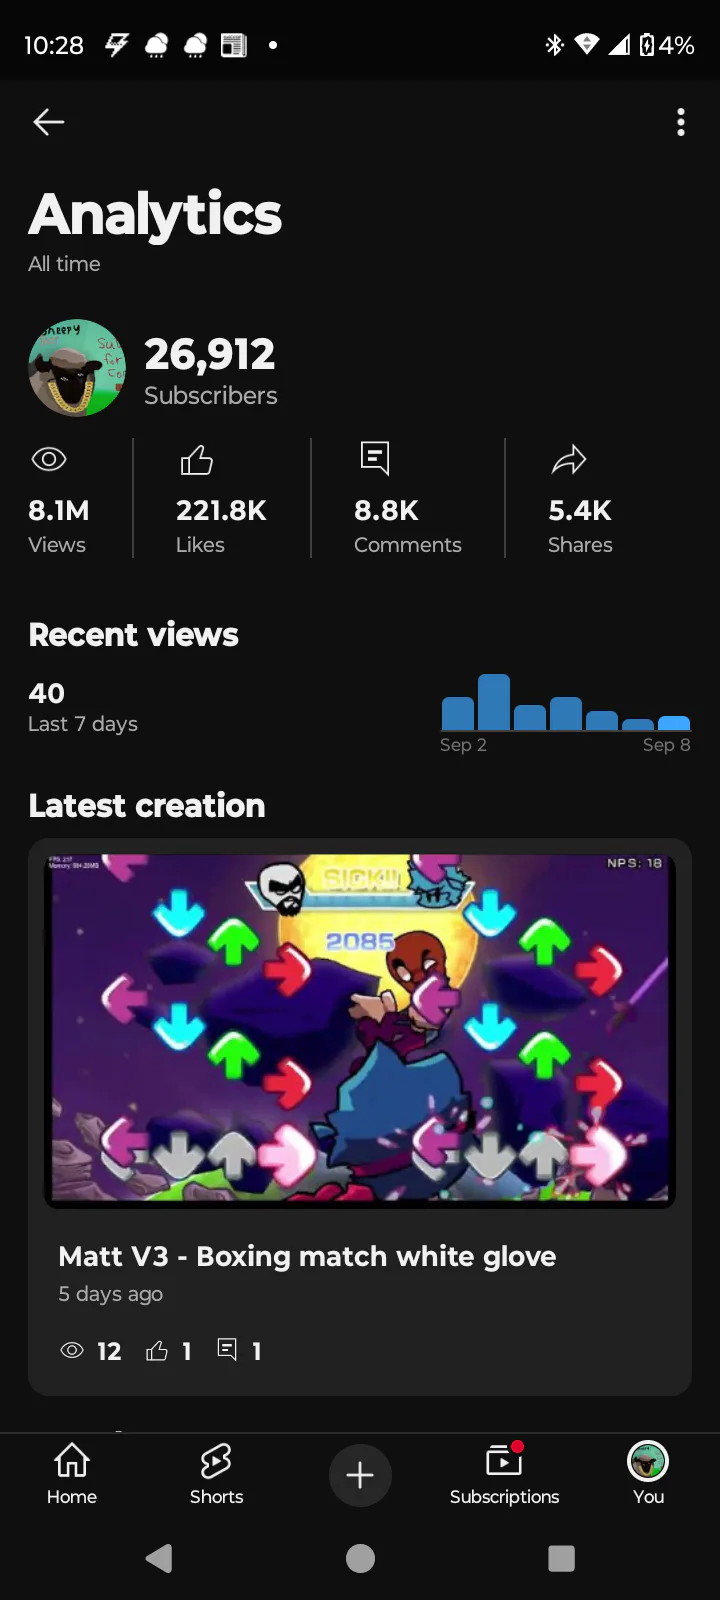Open Matt V3 - Boxing match white glove title
The height and width of the screenshot is (1600, 720).
(x=307, y=1256)
